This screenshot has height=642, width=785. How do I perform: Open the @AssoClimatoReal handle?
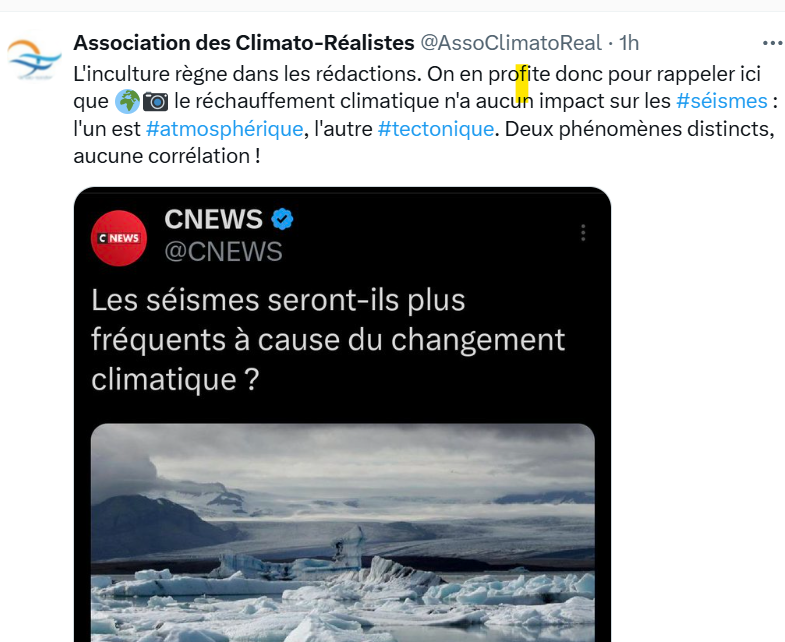(510, 43)
